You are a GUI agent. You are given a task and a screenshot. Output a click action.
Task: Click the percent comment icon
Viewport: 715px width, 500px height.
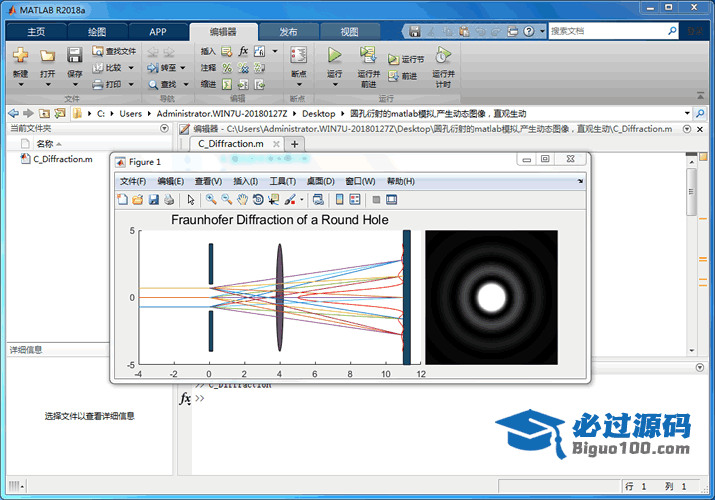(227, 68)
